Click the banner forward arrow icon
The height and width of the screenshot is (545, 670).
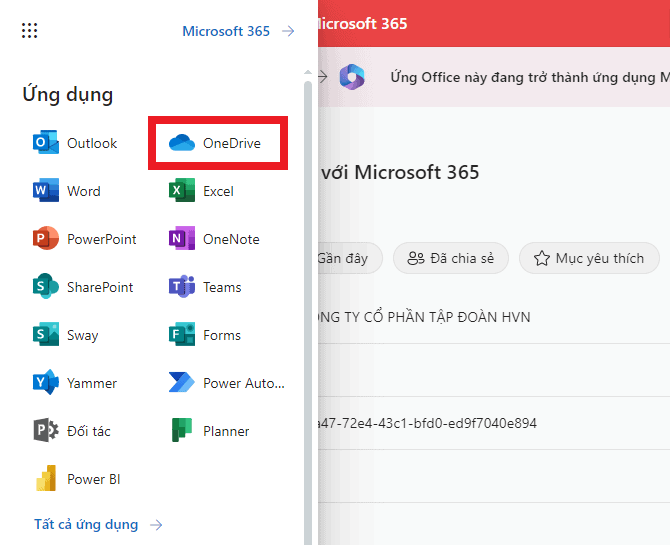coord(323,77)
